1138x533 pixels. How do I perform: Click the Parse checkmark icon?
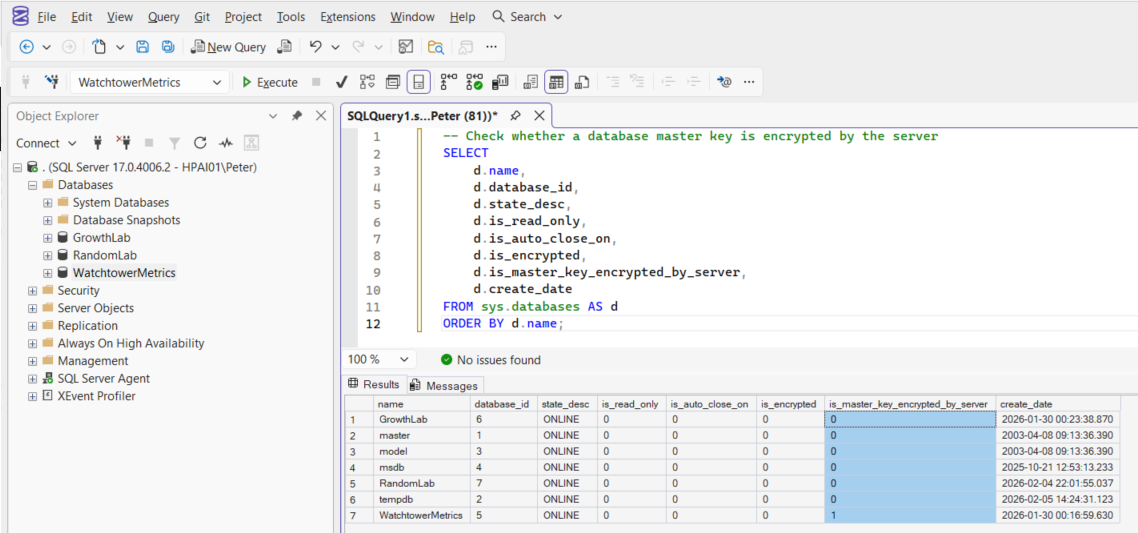click(x=341, y=82)
